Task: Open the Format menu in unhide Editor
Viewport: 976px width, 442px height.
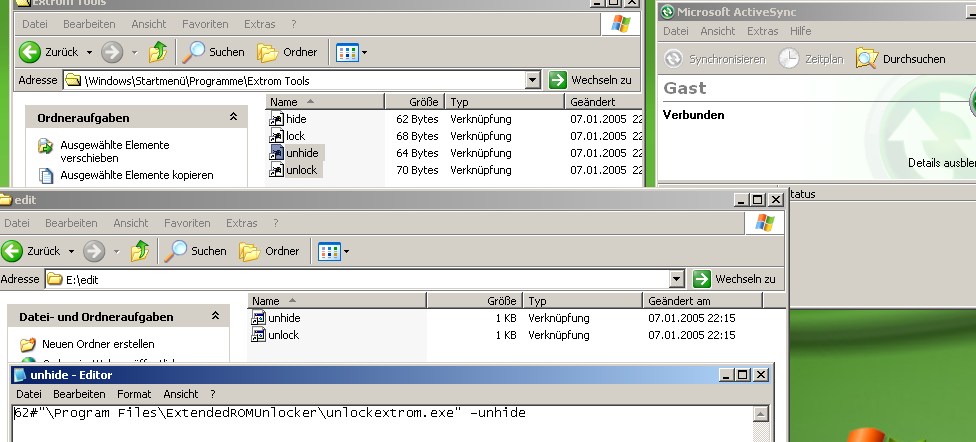Action: click(134, 394)
